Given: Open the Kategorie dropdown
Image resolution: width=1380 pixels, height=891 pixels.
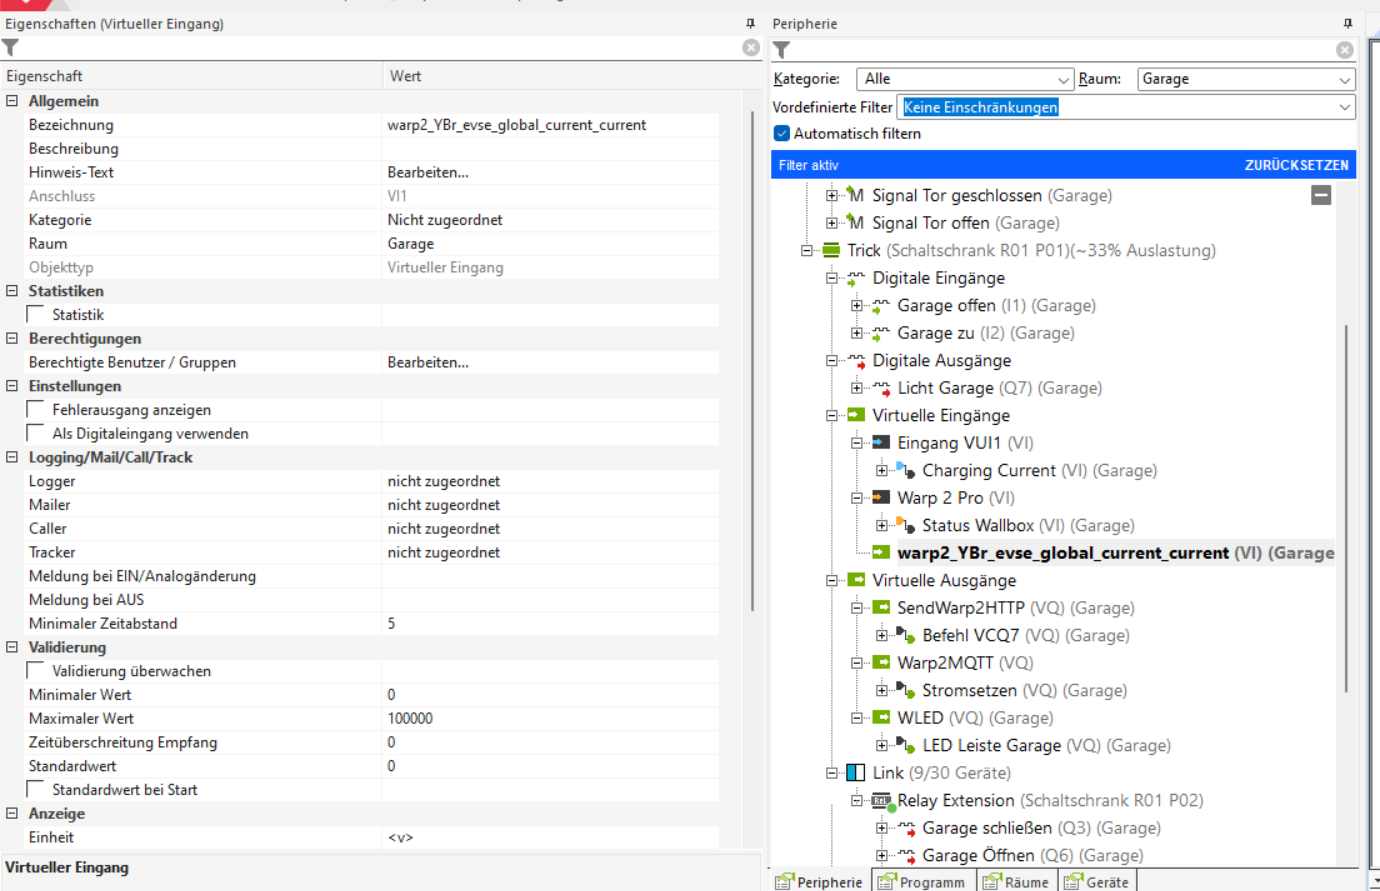Looking at the screenshot, I should point(1063,79).
